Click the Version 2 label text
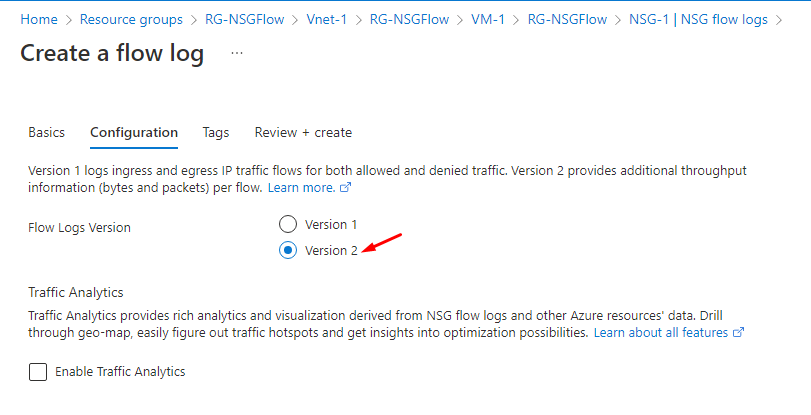Viewport: 811px width, 415px height. [331, 250]
